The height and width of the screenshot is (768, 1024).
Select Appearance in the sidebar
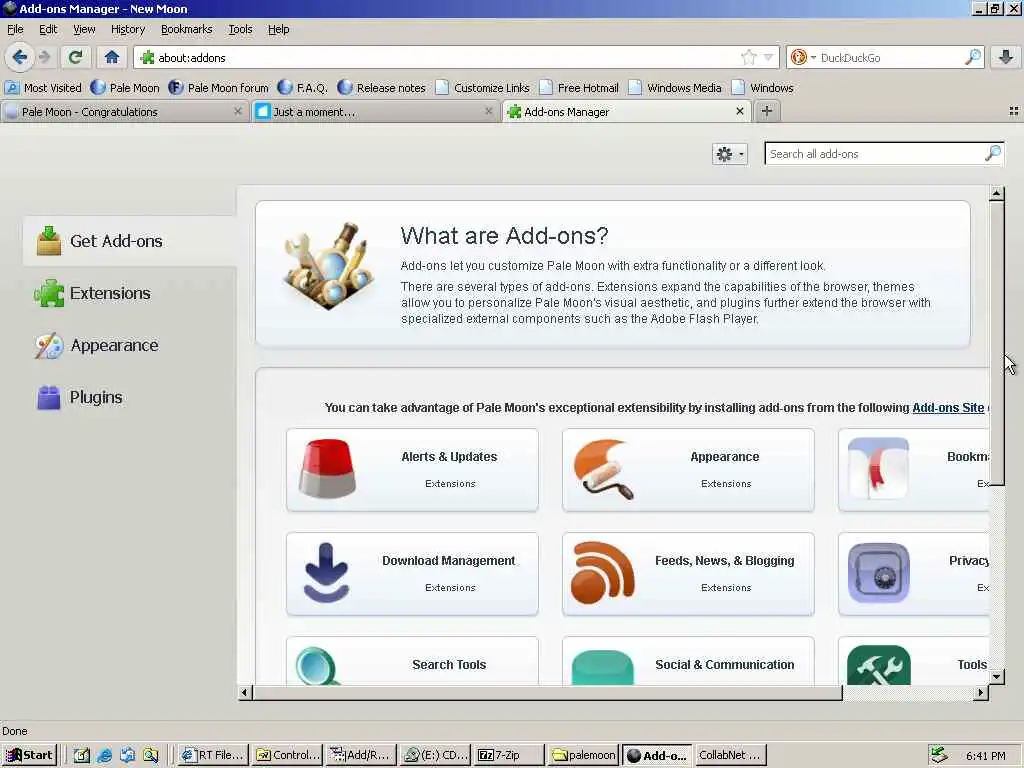click(130, 345)
